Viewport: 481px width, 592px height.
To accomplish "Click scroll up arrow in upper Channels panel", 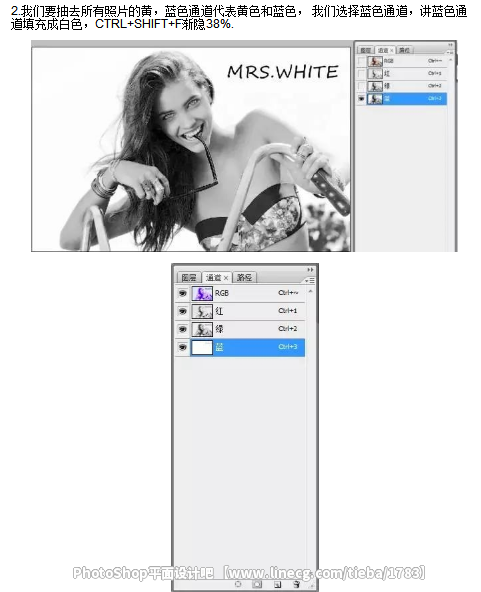I will point(450,60).
